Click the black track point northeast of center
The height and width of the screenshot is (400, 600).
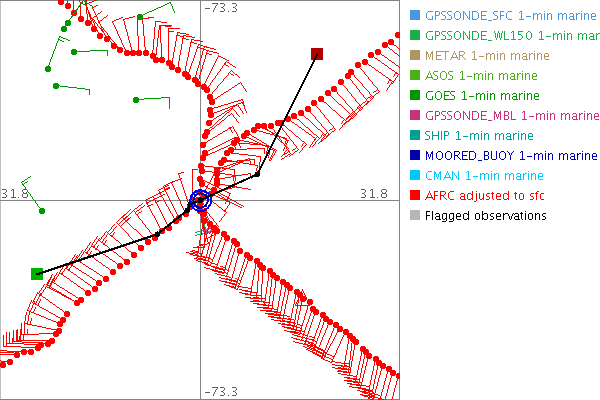(x=257, y=174)
